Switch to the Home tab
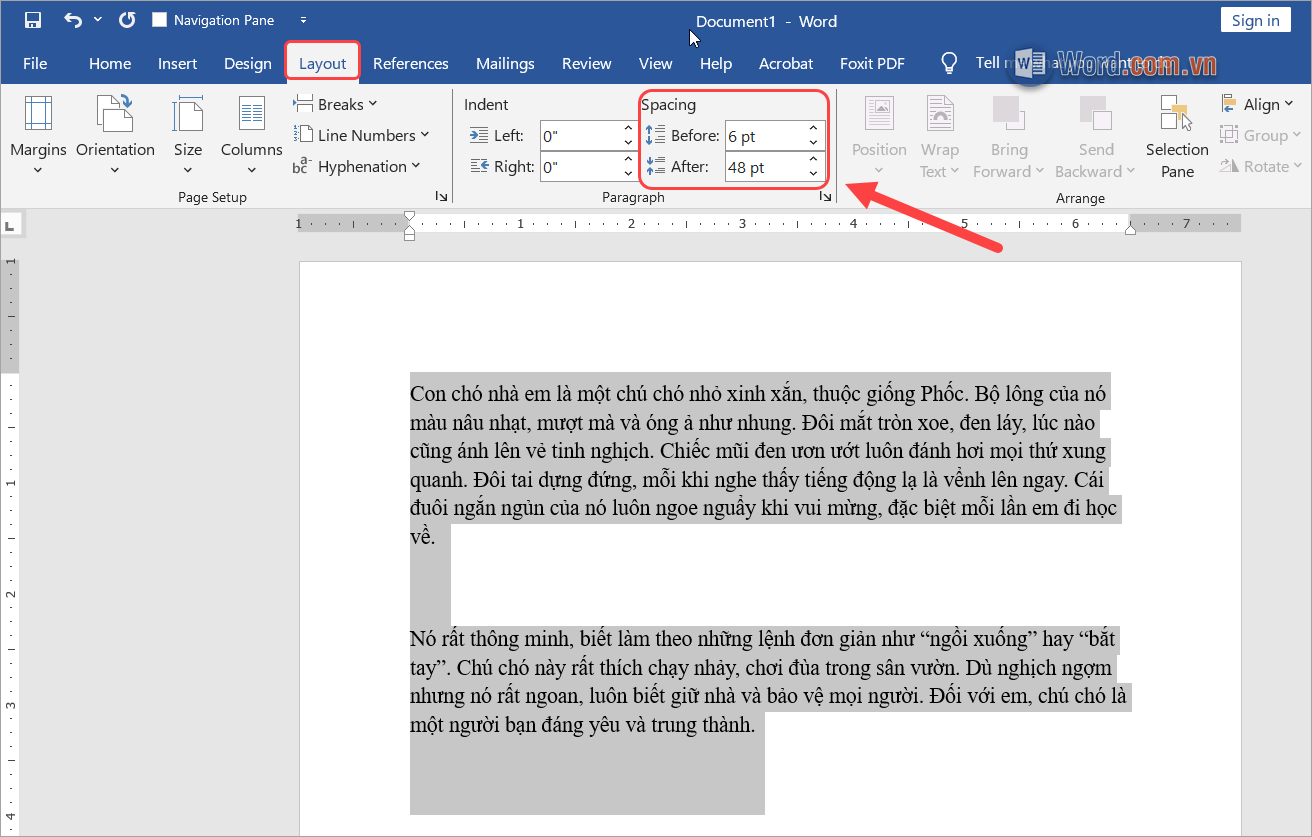This screenshot has height=837, width=1312. (109, 63)
